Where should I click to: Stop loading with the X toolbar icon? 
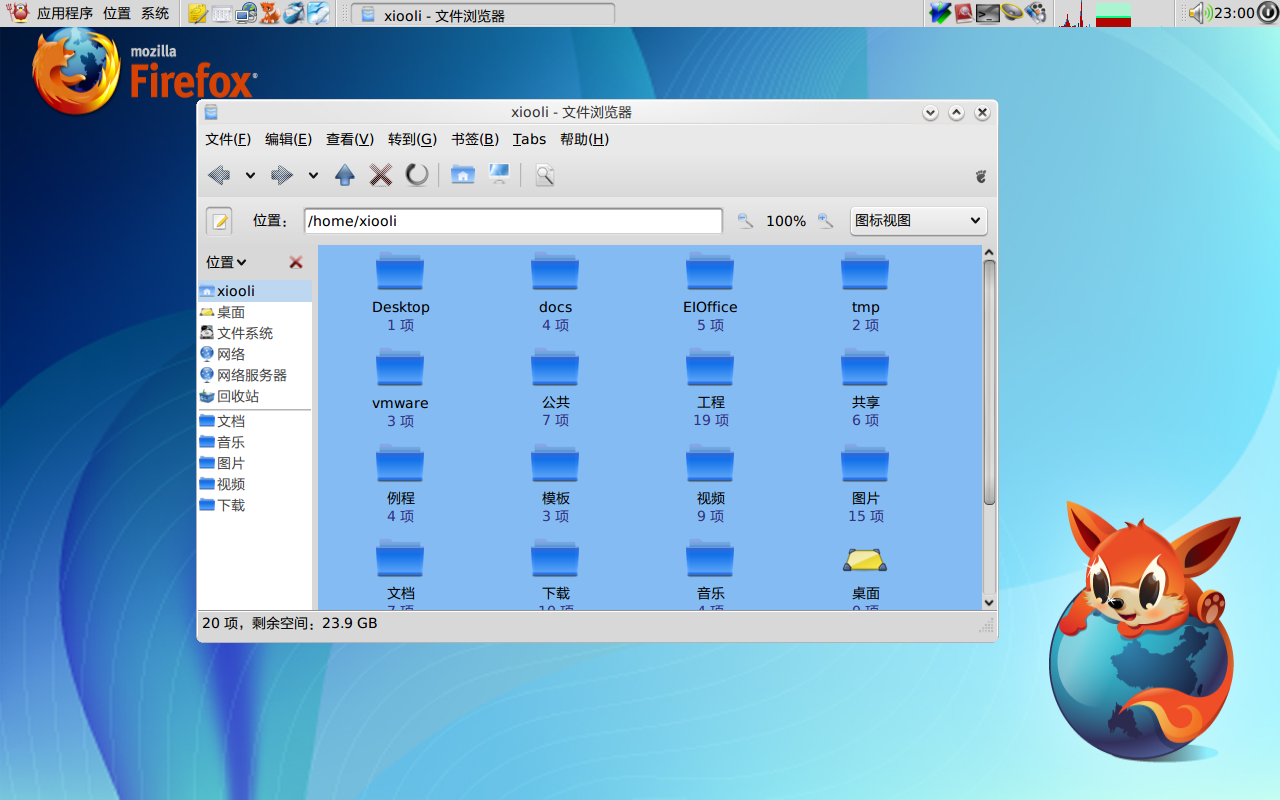point(381,175)
